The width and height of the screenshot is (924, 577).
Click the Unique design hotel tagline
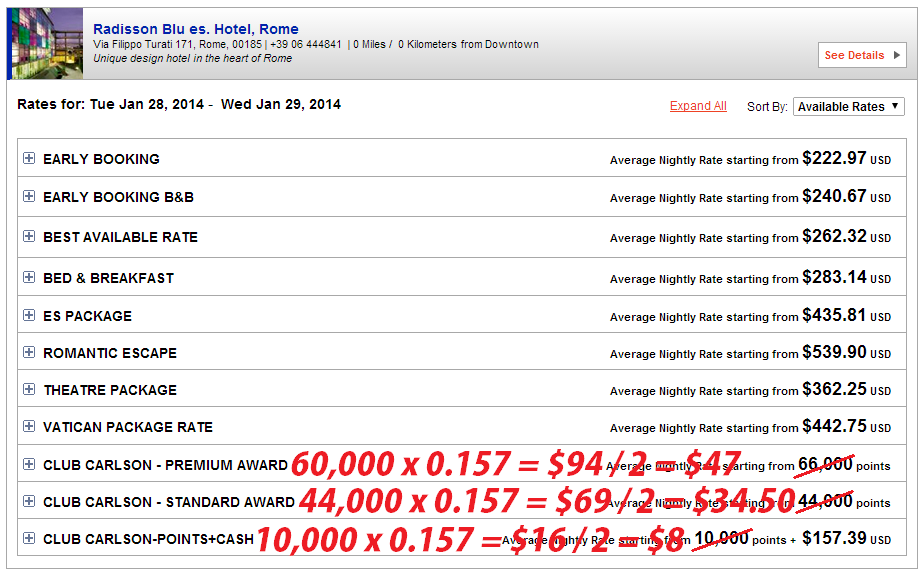pyautogui.click(x=193, y=58)
